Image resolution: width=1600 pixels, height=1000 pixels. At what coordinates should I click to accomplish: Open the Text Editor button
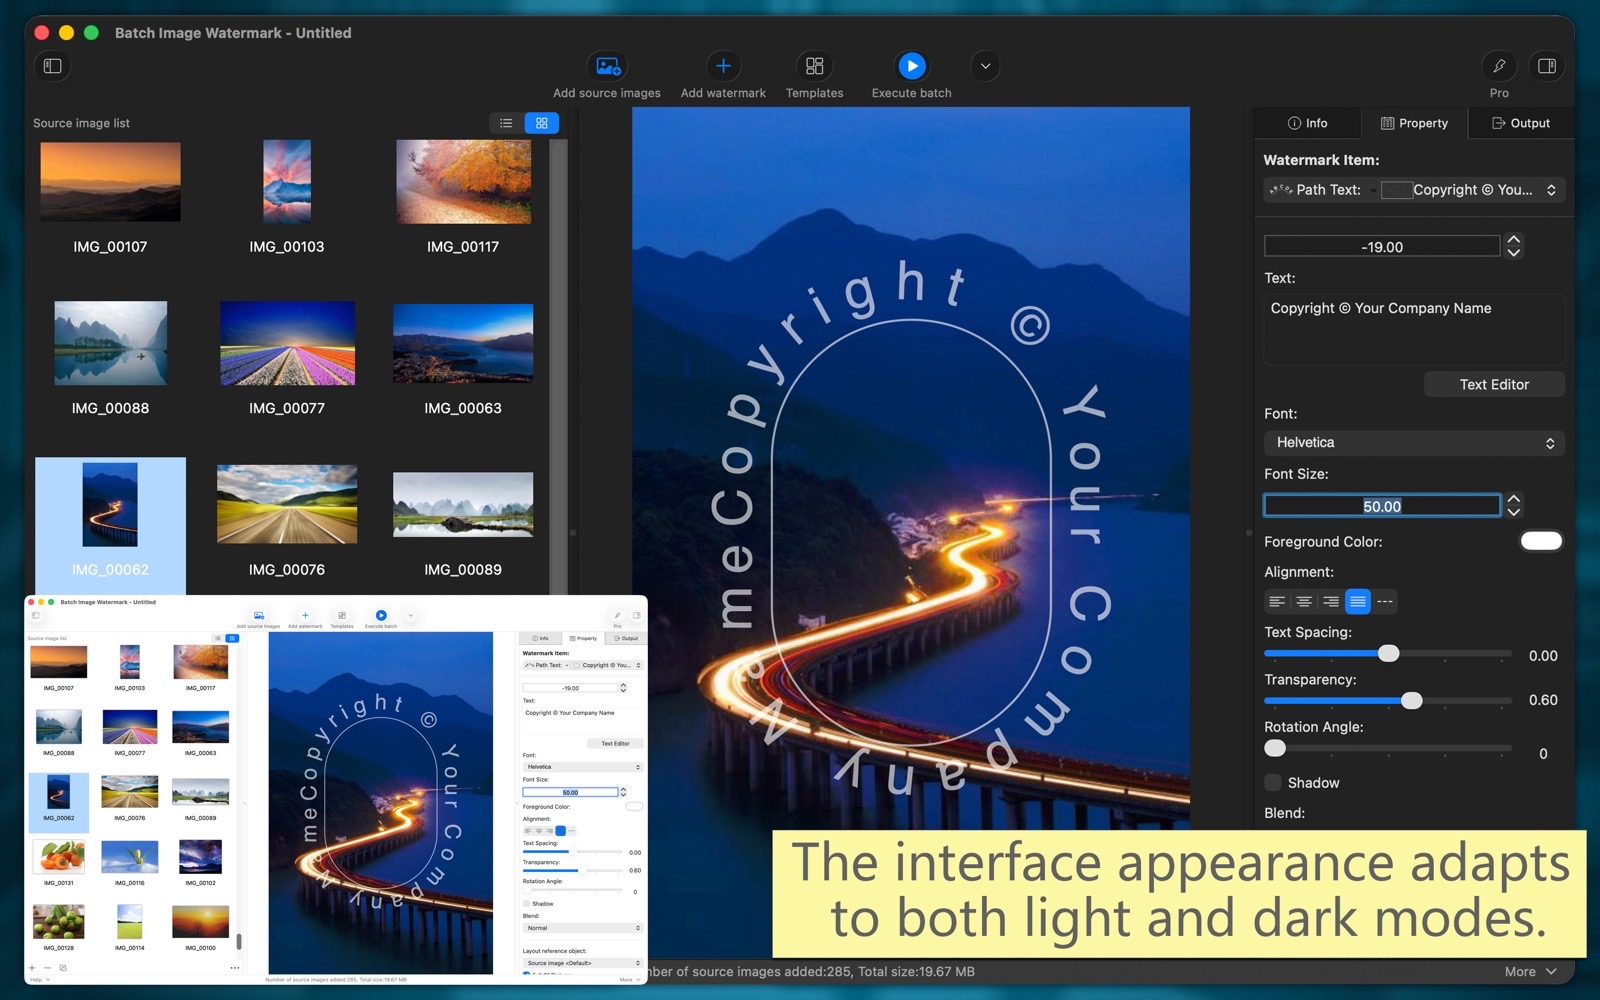tap(1493, 385)
